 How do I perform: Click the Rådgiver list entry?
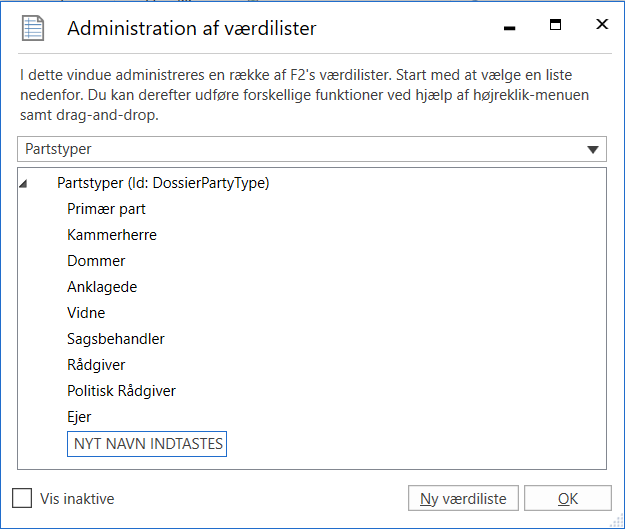96,365
